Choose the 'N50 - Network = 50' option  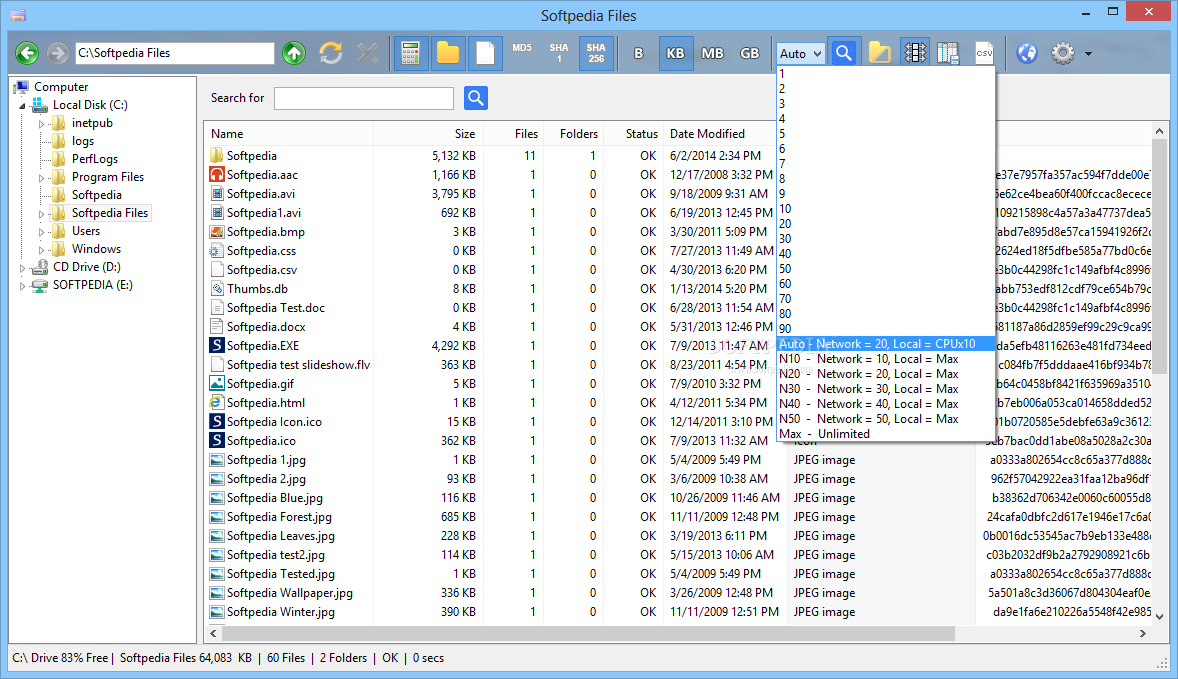point(887,419)
